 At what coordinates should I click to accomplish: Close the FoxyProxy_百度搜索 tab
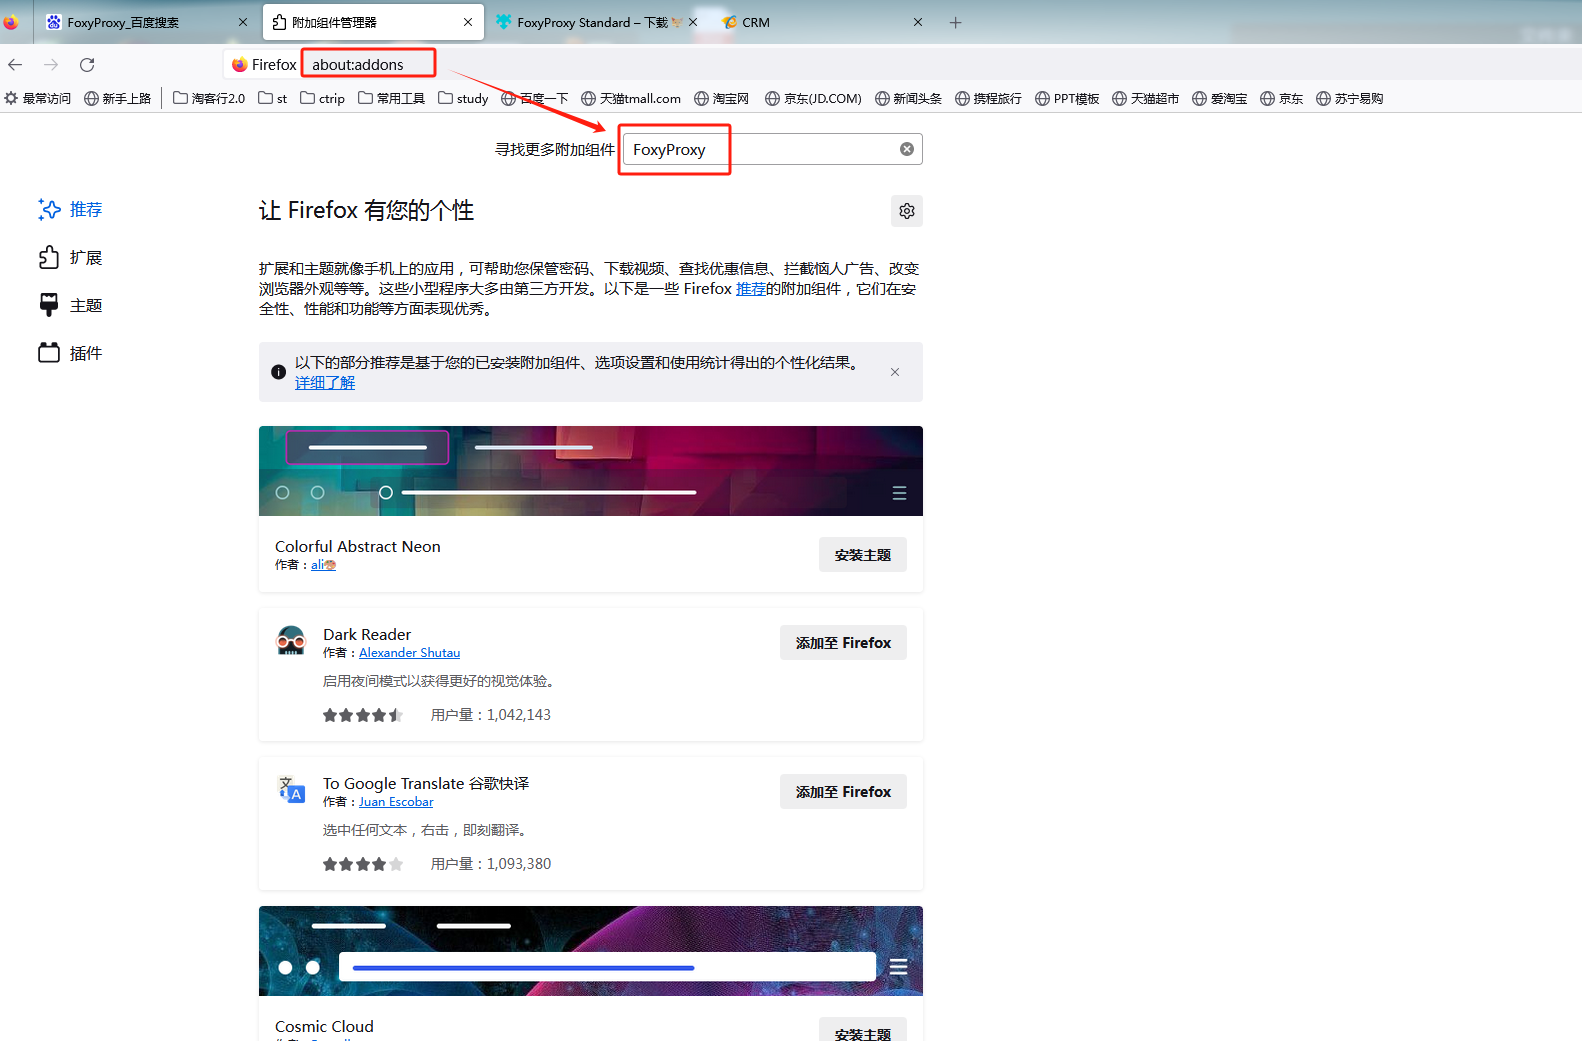[242, 22]
